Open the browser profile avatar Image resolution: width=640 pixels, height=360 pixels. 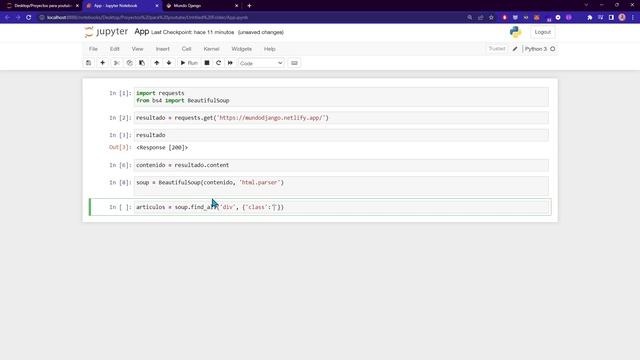click(622, 17)
